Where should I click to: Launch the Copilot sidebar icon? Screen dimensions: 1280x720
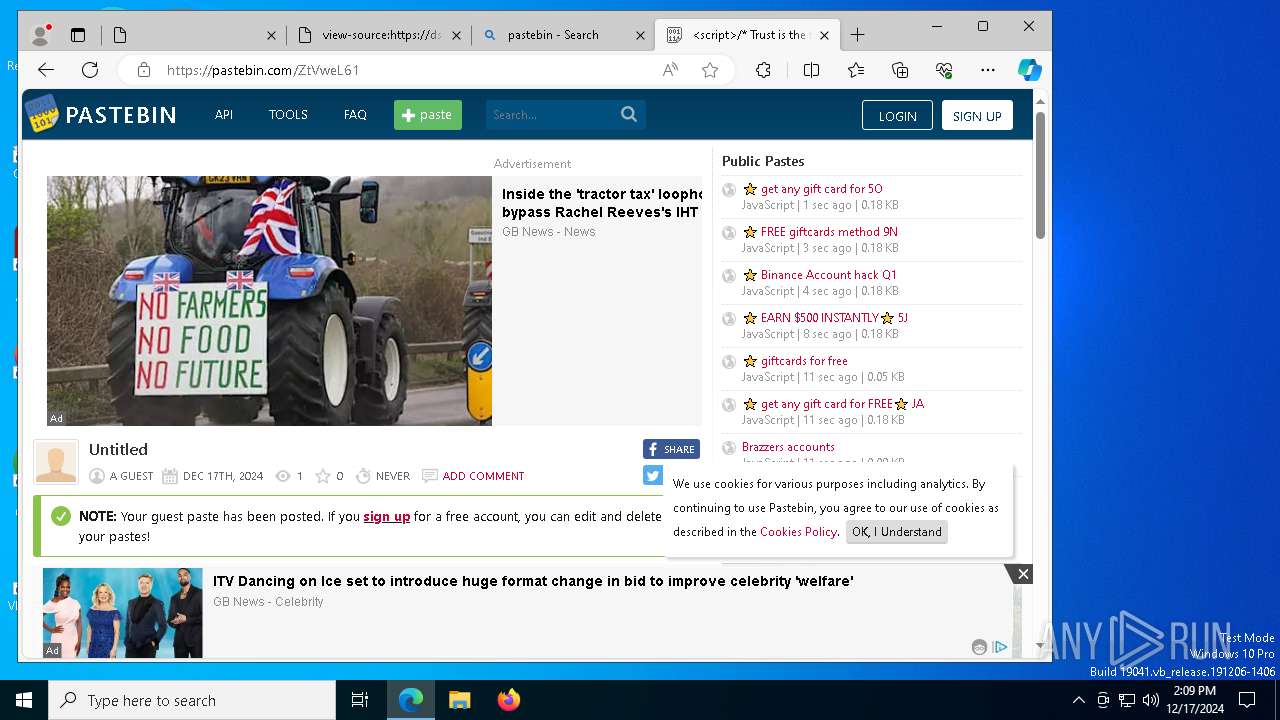click(x=1030, y=70)
